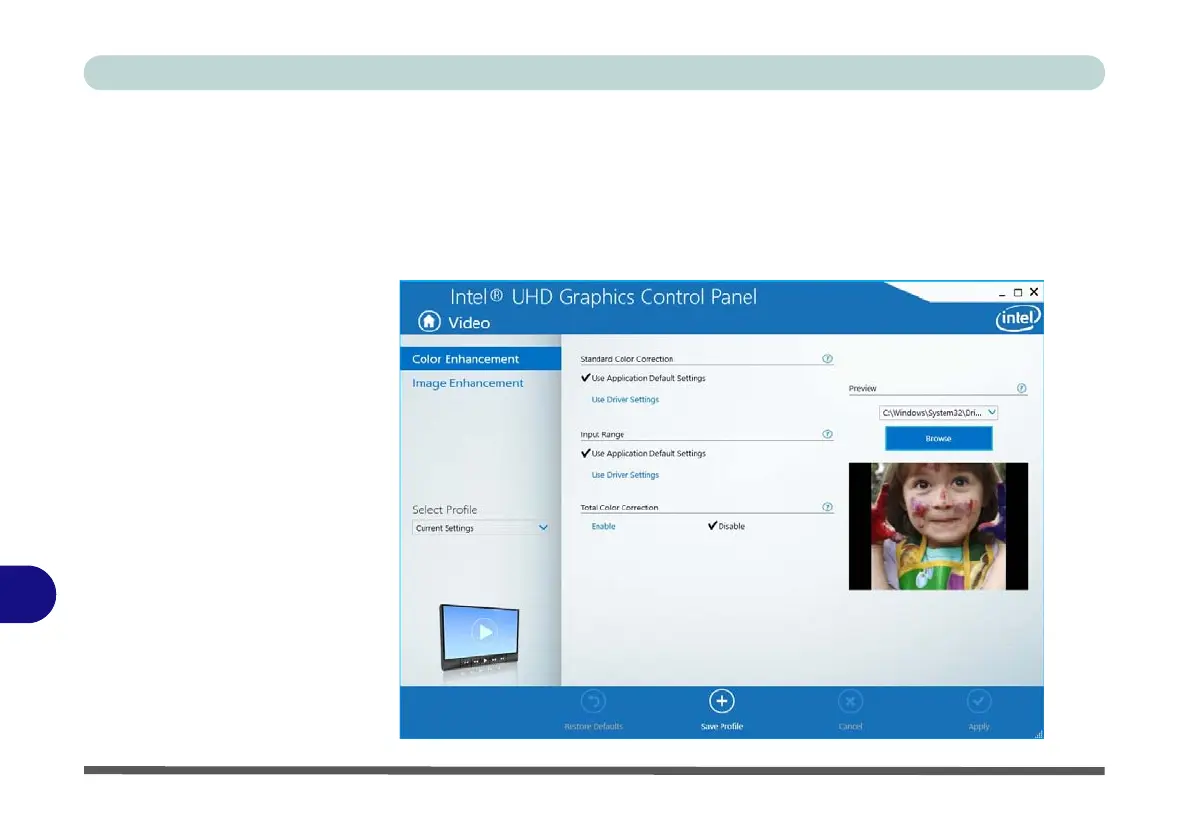Click the Select Profile label

(445, 509)
